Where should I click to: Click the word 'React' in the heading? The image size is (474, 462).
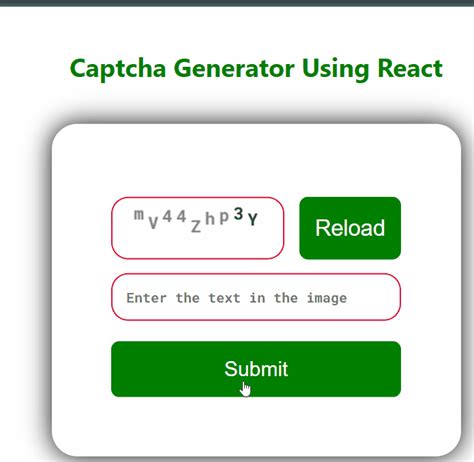(410, 68)
